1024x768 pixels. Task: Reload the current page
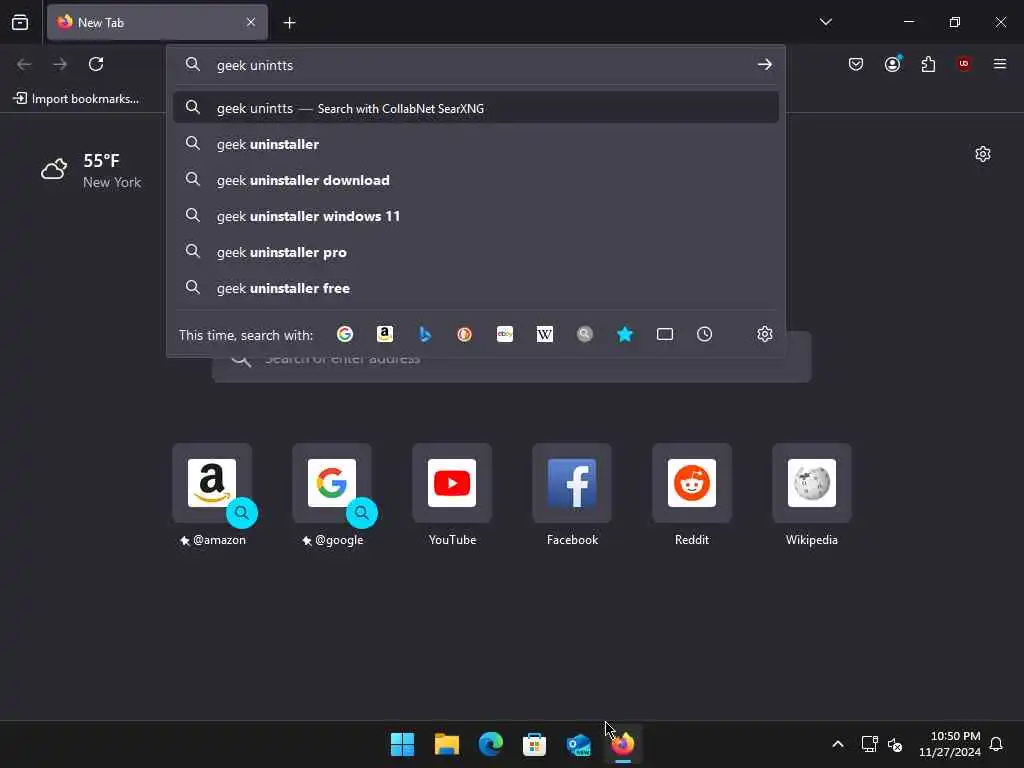tap(96, 64)
